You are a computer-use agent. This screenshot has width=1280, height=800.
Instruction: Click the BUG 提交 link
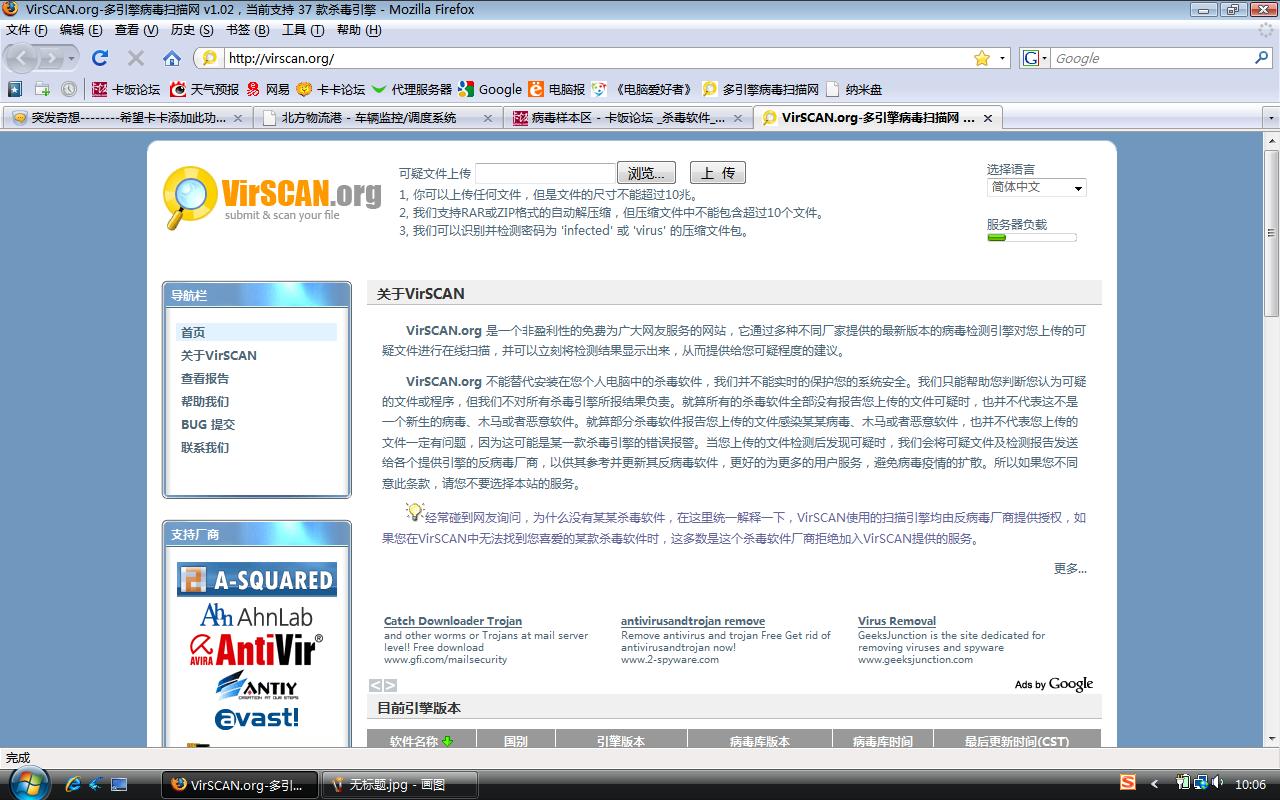[208, 424]
